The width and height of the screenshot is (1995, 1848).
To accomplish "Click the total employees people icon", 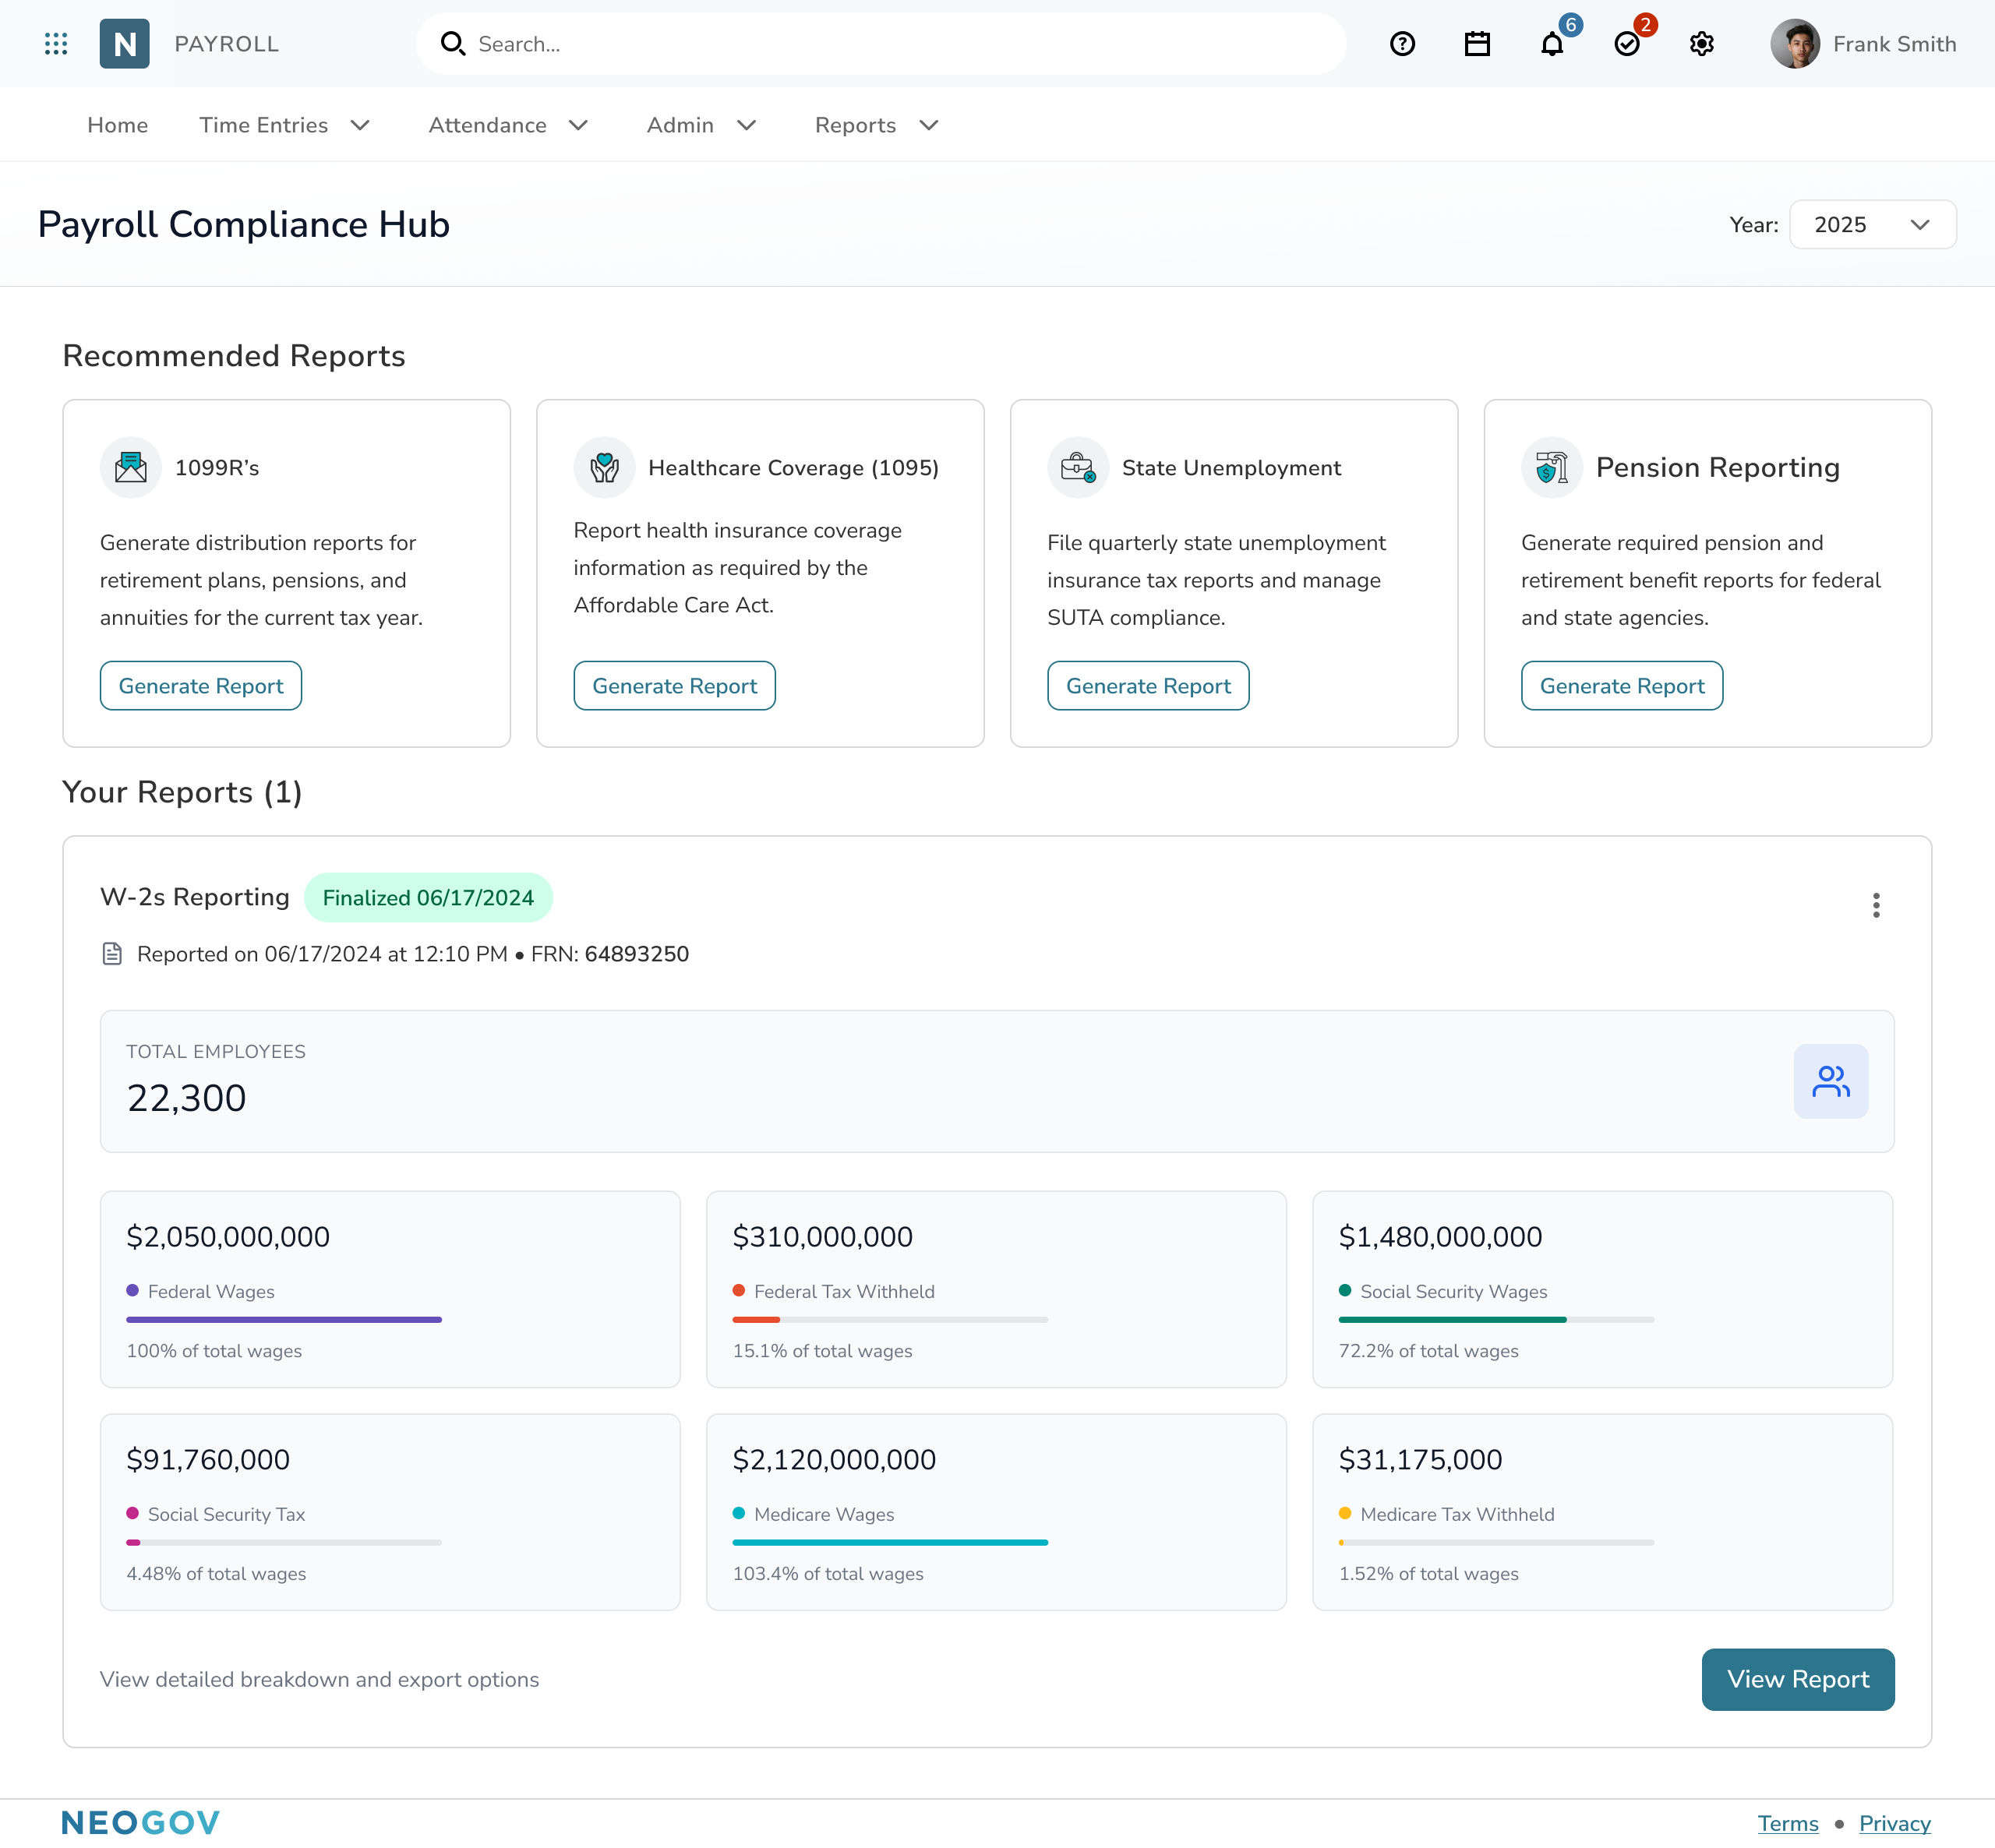I will point(1831,1081).
